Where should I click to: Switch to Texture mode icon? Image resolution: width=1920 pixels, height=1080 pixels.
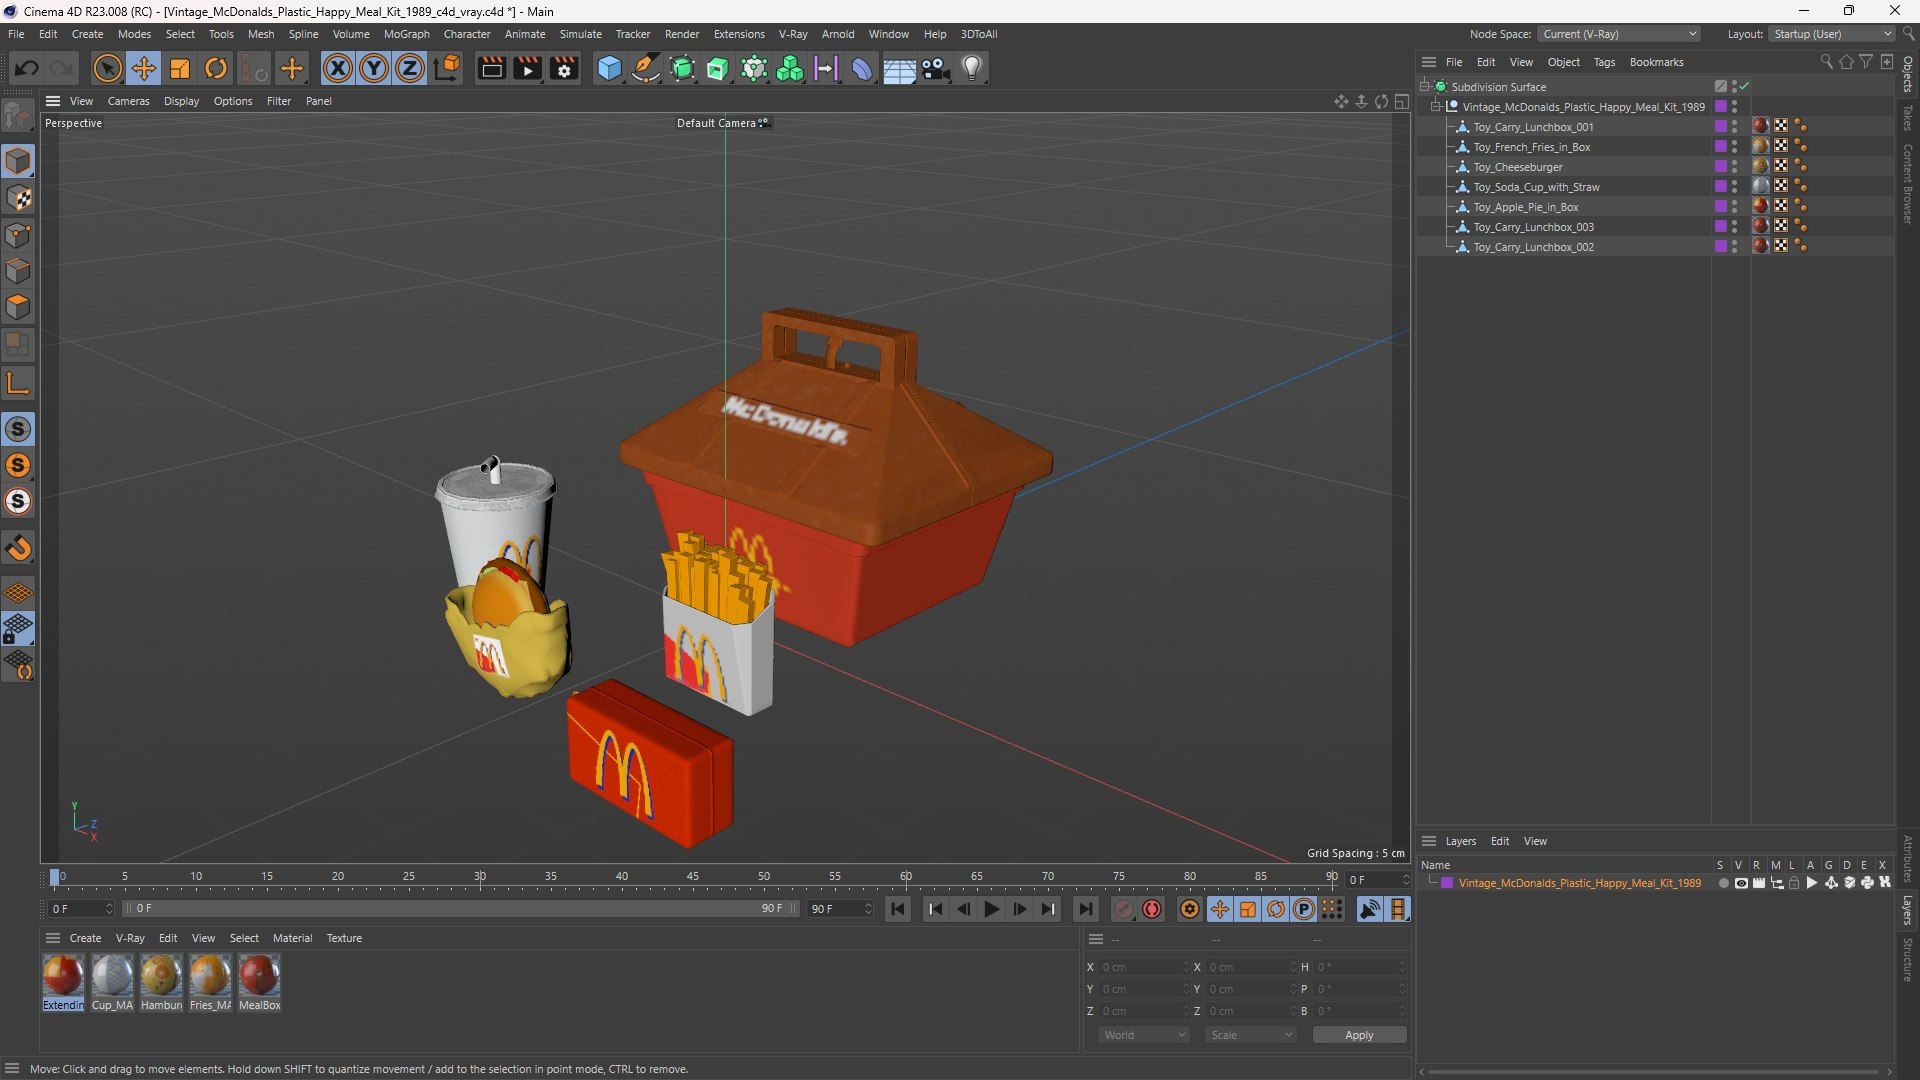pyautogui.click(x=18, y=198)
